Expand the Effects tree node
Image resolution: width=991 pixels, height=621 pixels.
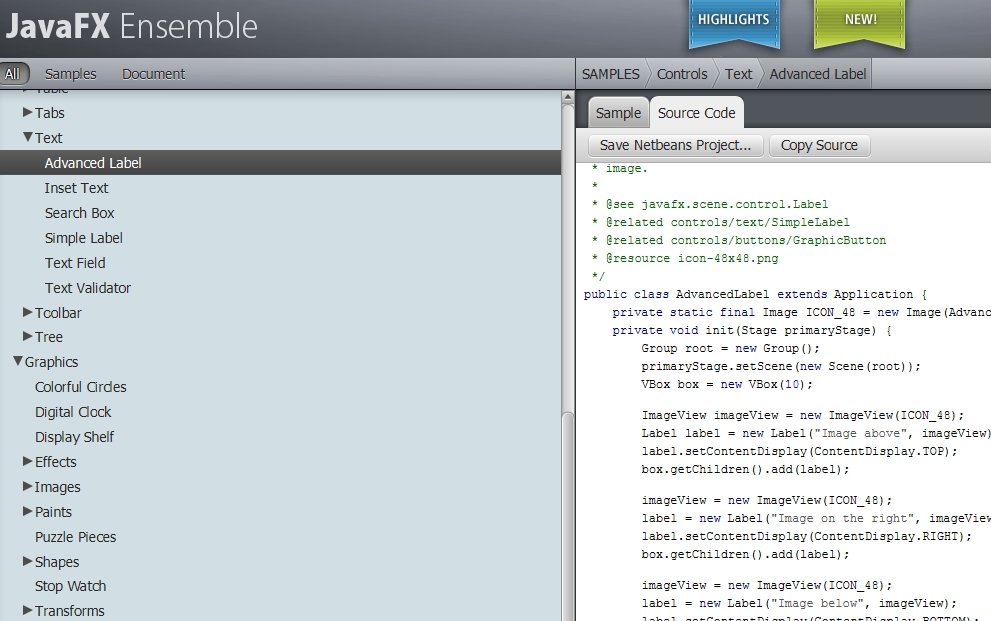[28, 462]
